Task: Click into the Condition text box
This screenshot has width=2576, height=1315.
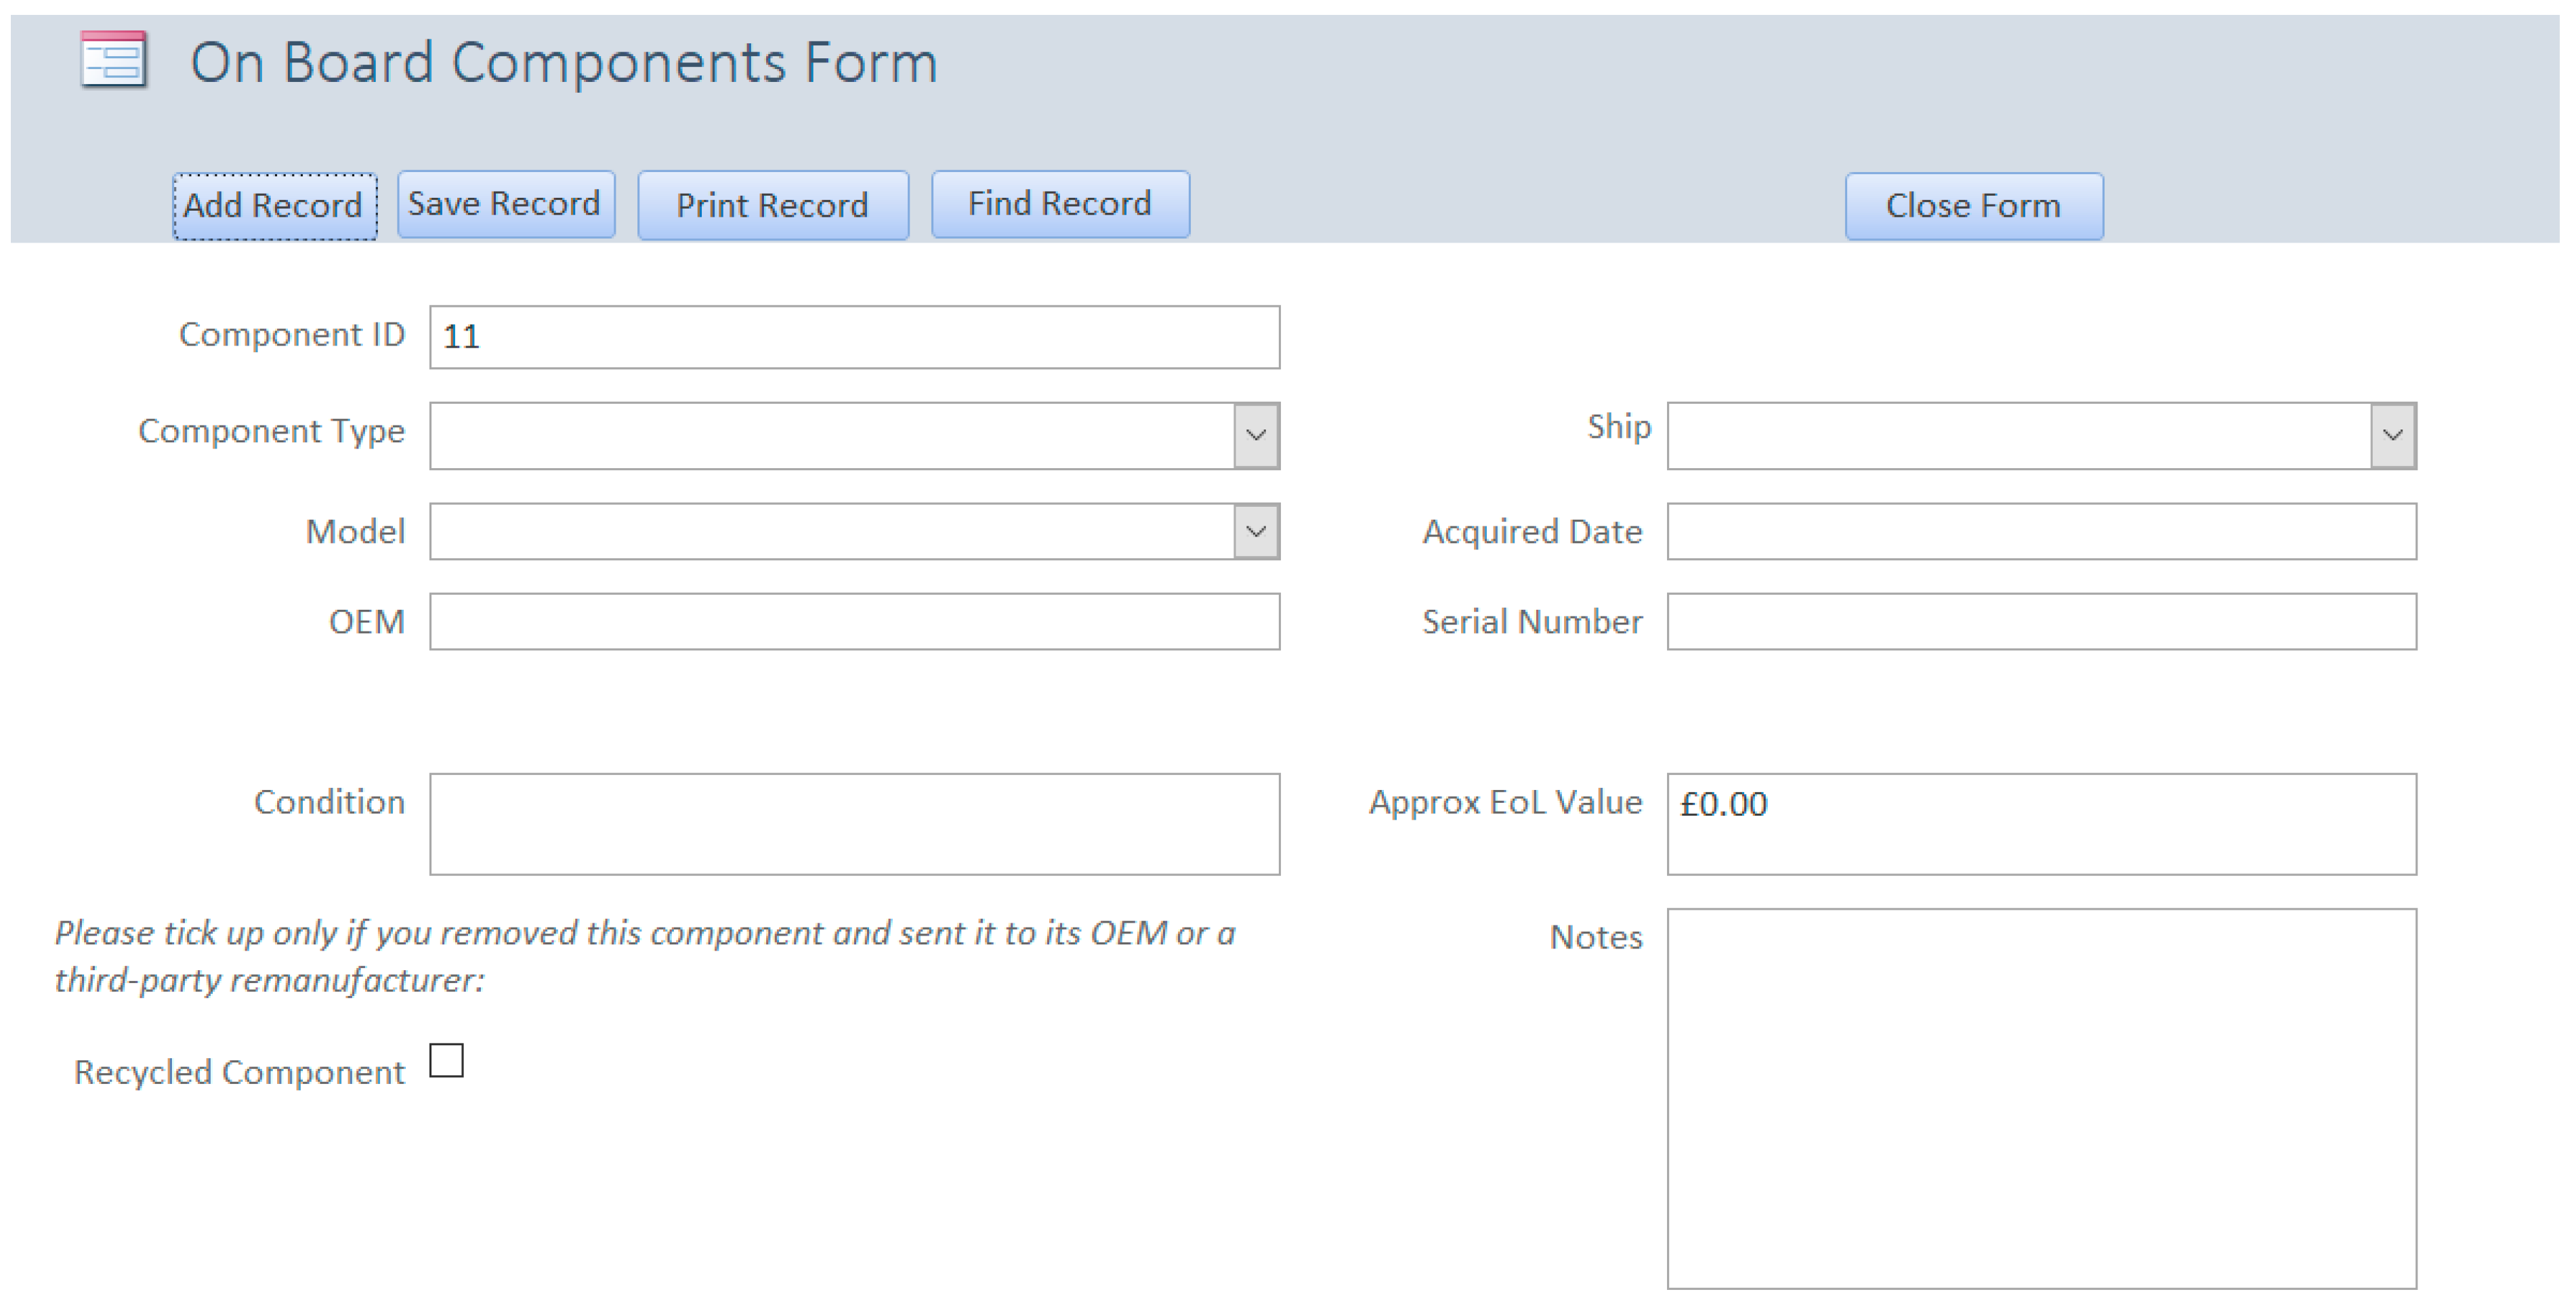Action: point(854,823)
